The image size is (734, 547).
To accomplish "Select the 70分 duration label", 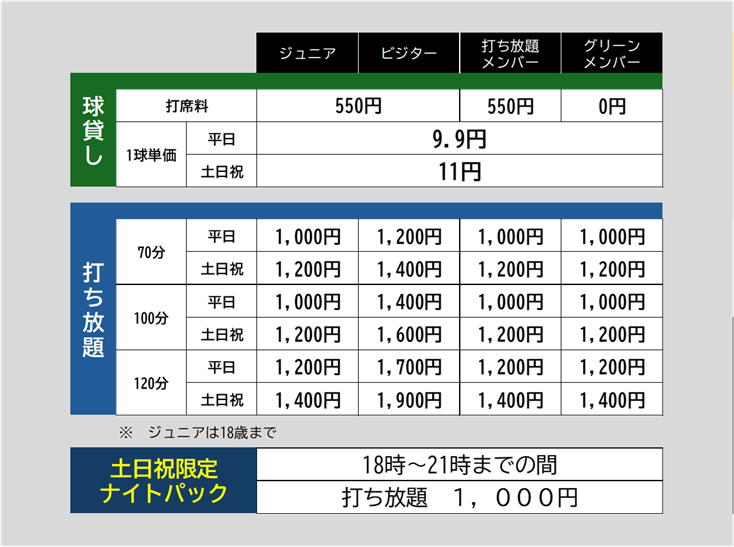I will (151, 252).
